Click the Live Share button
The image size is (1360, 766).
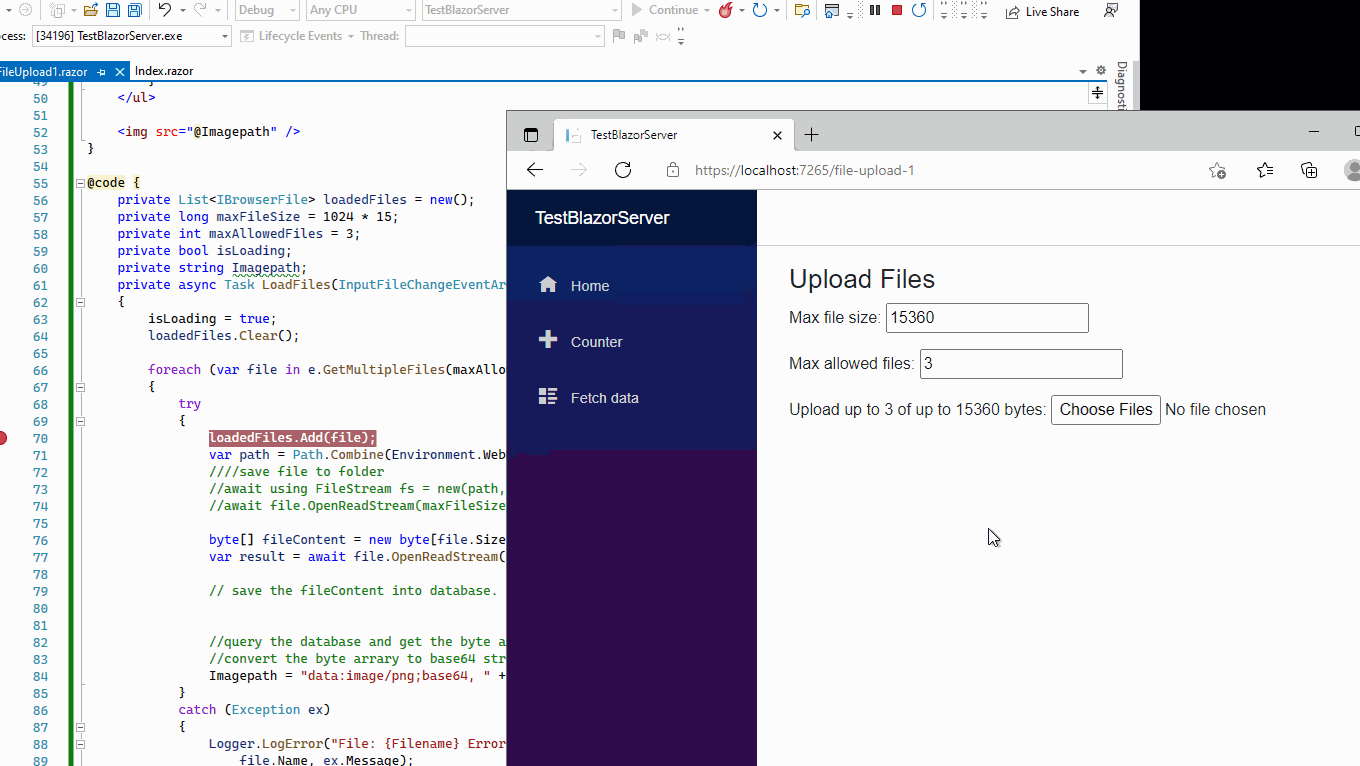(1042, 11)
